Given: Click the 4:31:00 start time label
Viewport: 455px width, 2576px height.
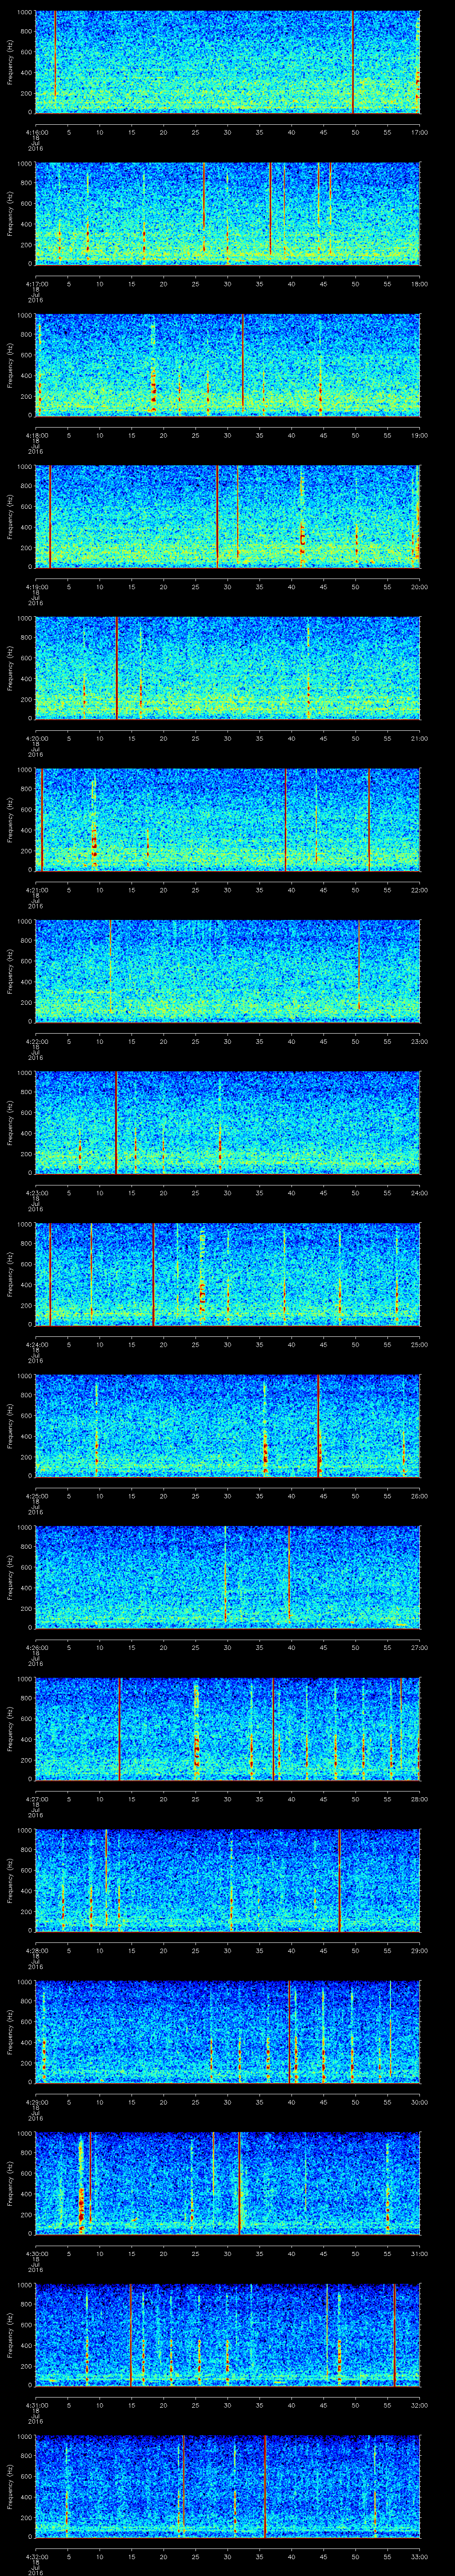Looking at the screenshot, I should 36,2405.
